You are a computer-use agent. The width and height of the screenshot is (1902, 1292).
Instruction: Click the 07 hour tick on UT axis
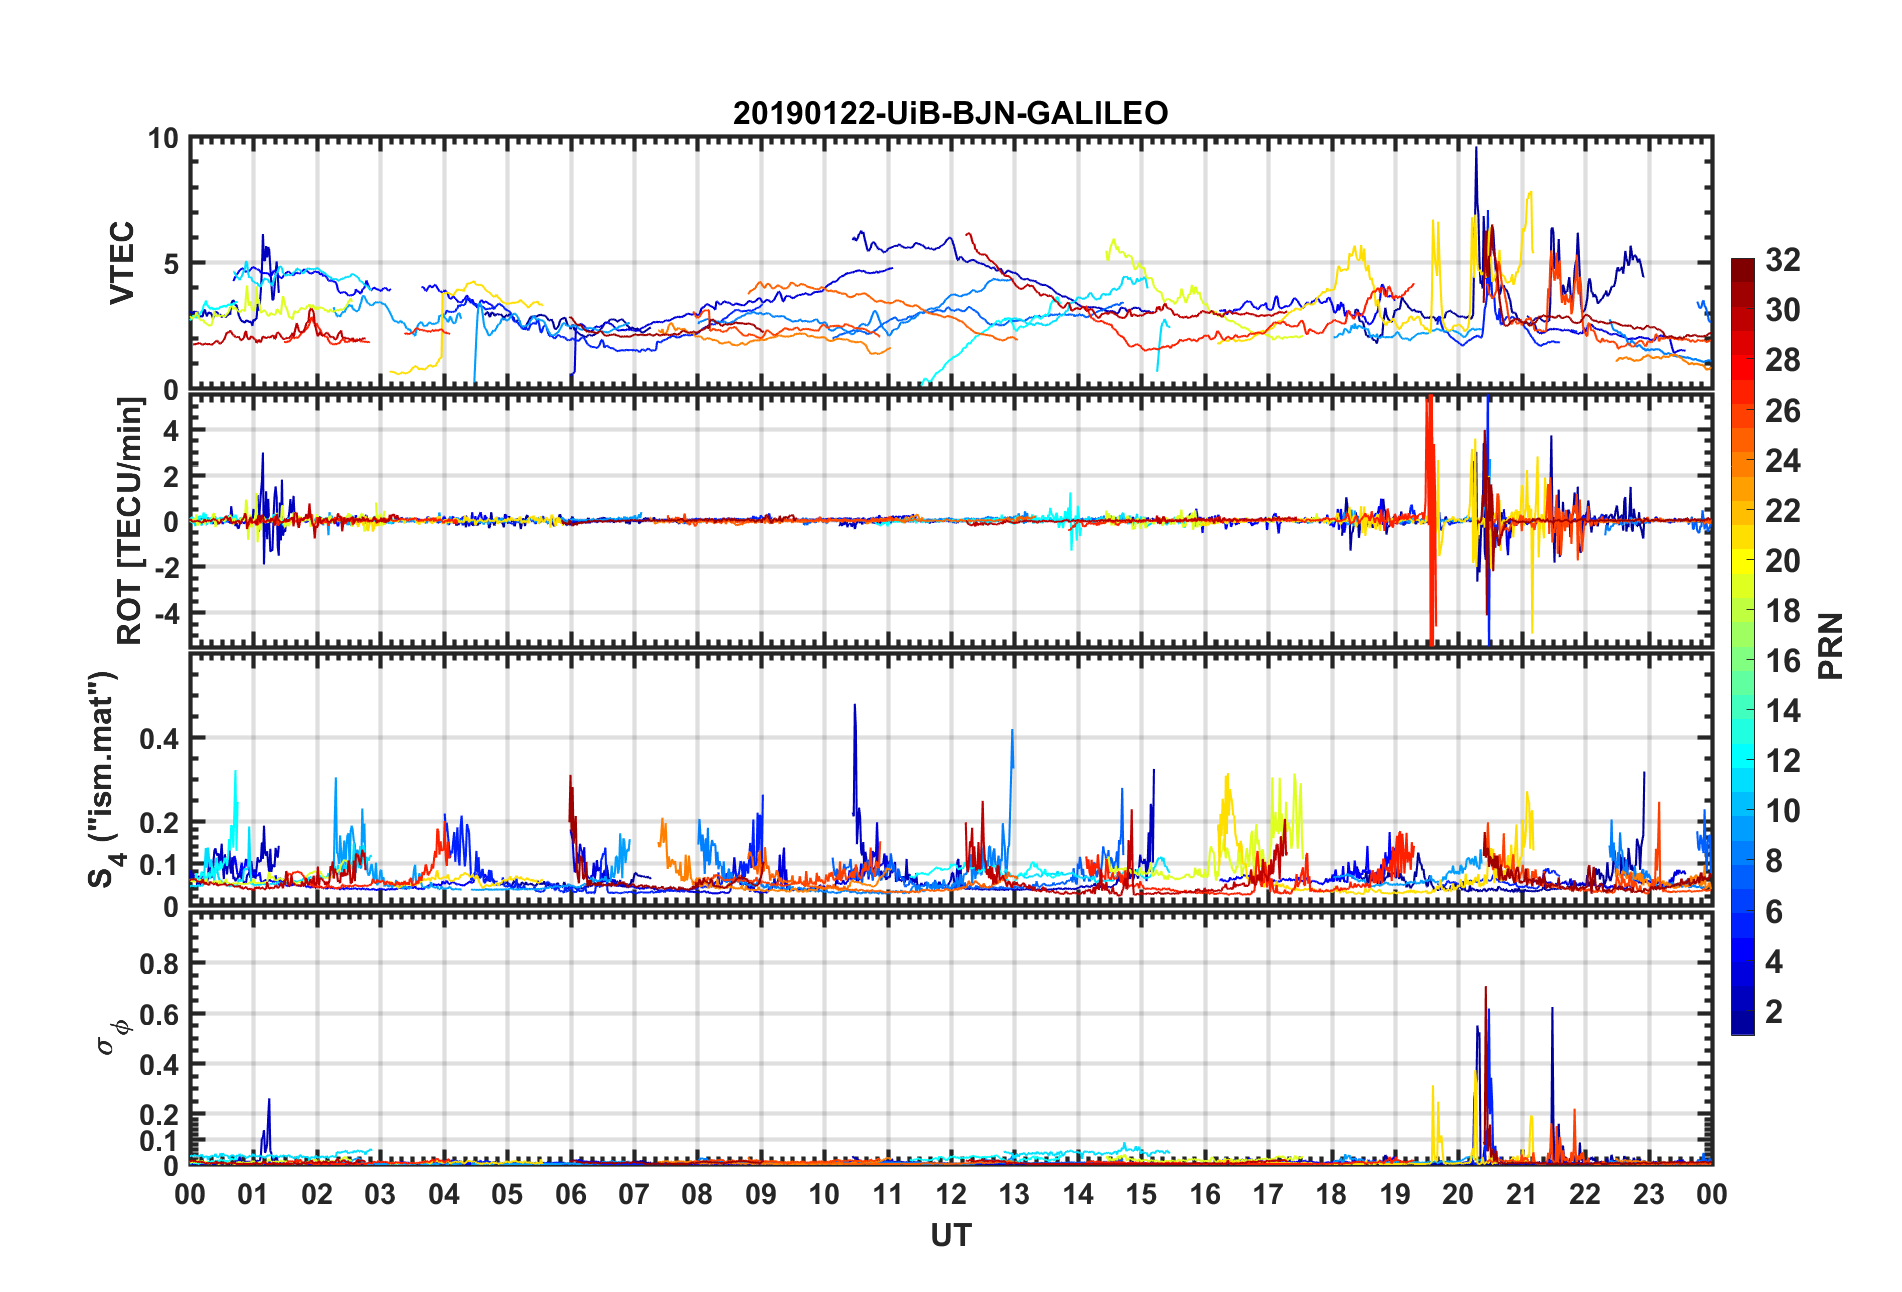pyautogui.click(x=634, y=1194)
